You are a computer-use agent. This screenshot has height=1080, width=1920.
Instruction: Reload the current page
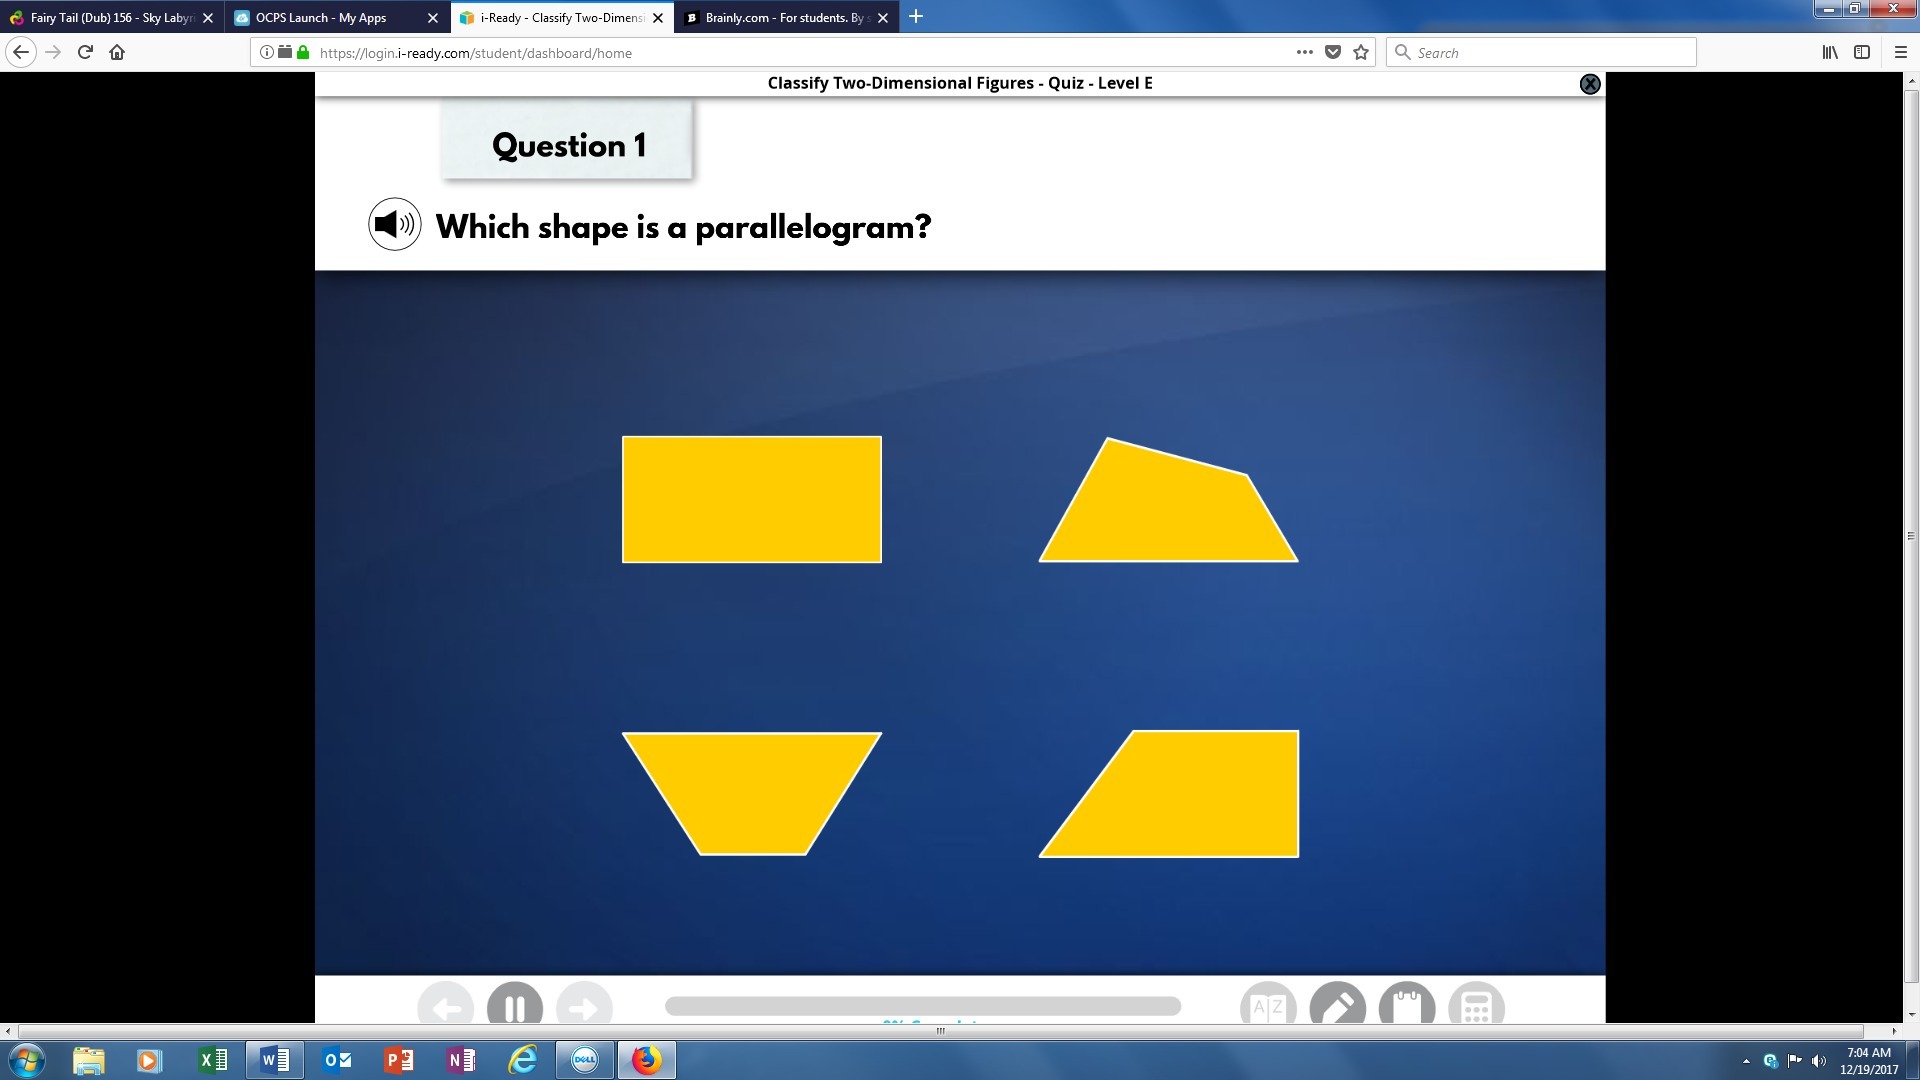85,53
